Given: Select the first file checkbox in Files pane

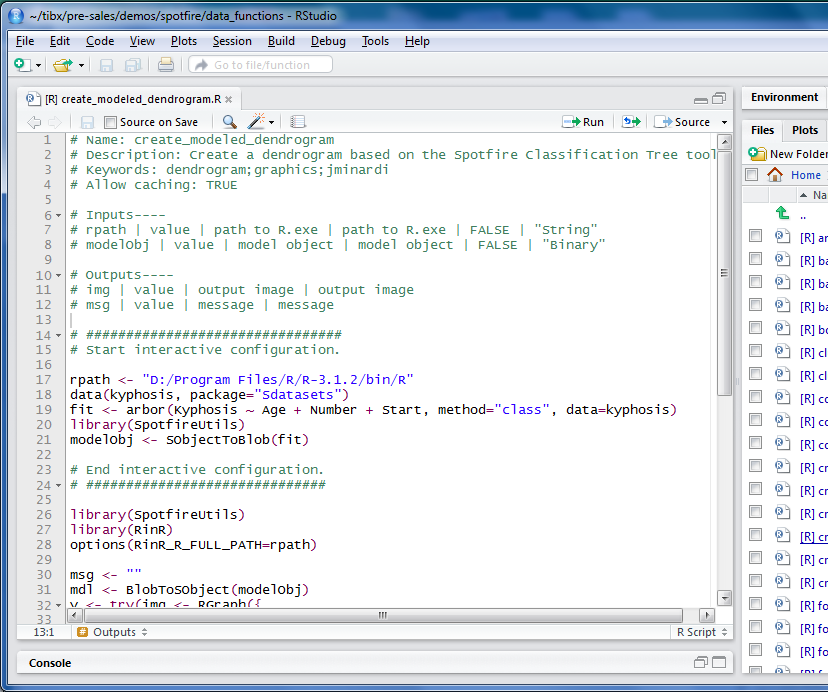Looking at the screenshot, I should click(755, 237).
